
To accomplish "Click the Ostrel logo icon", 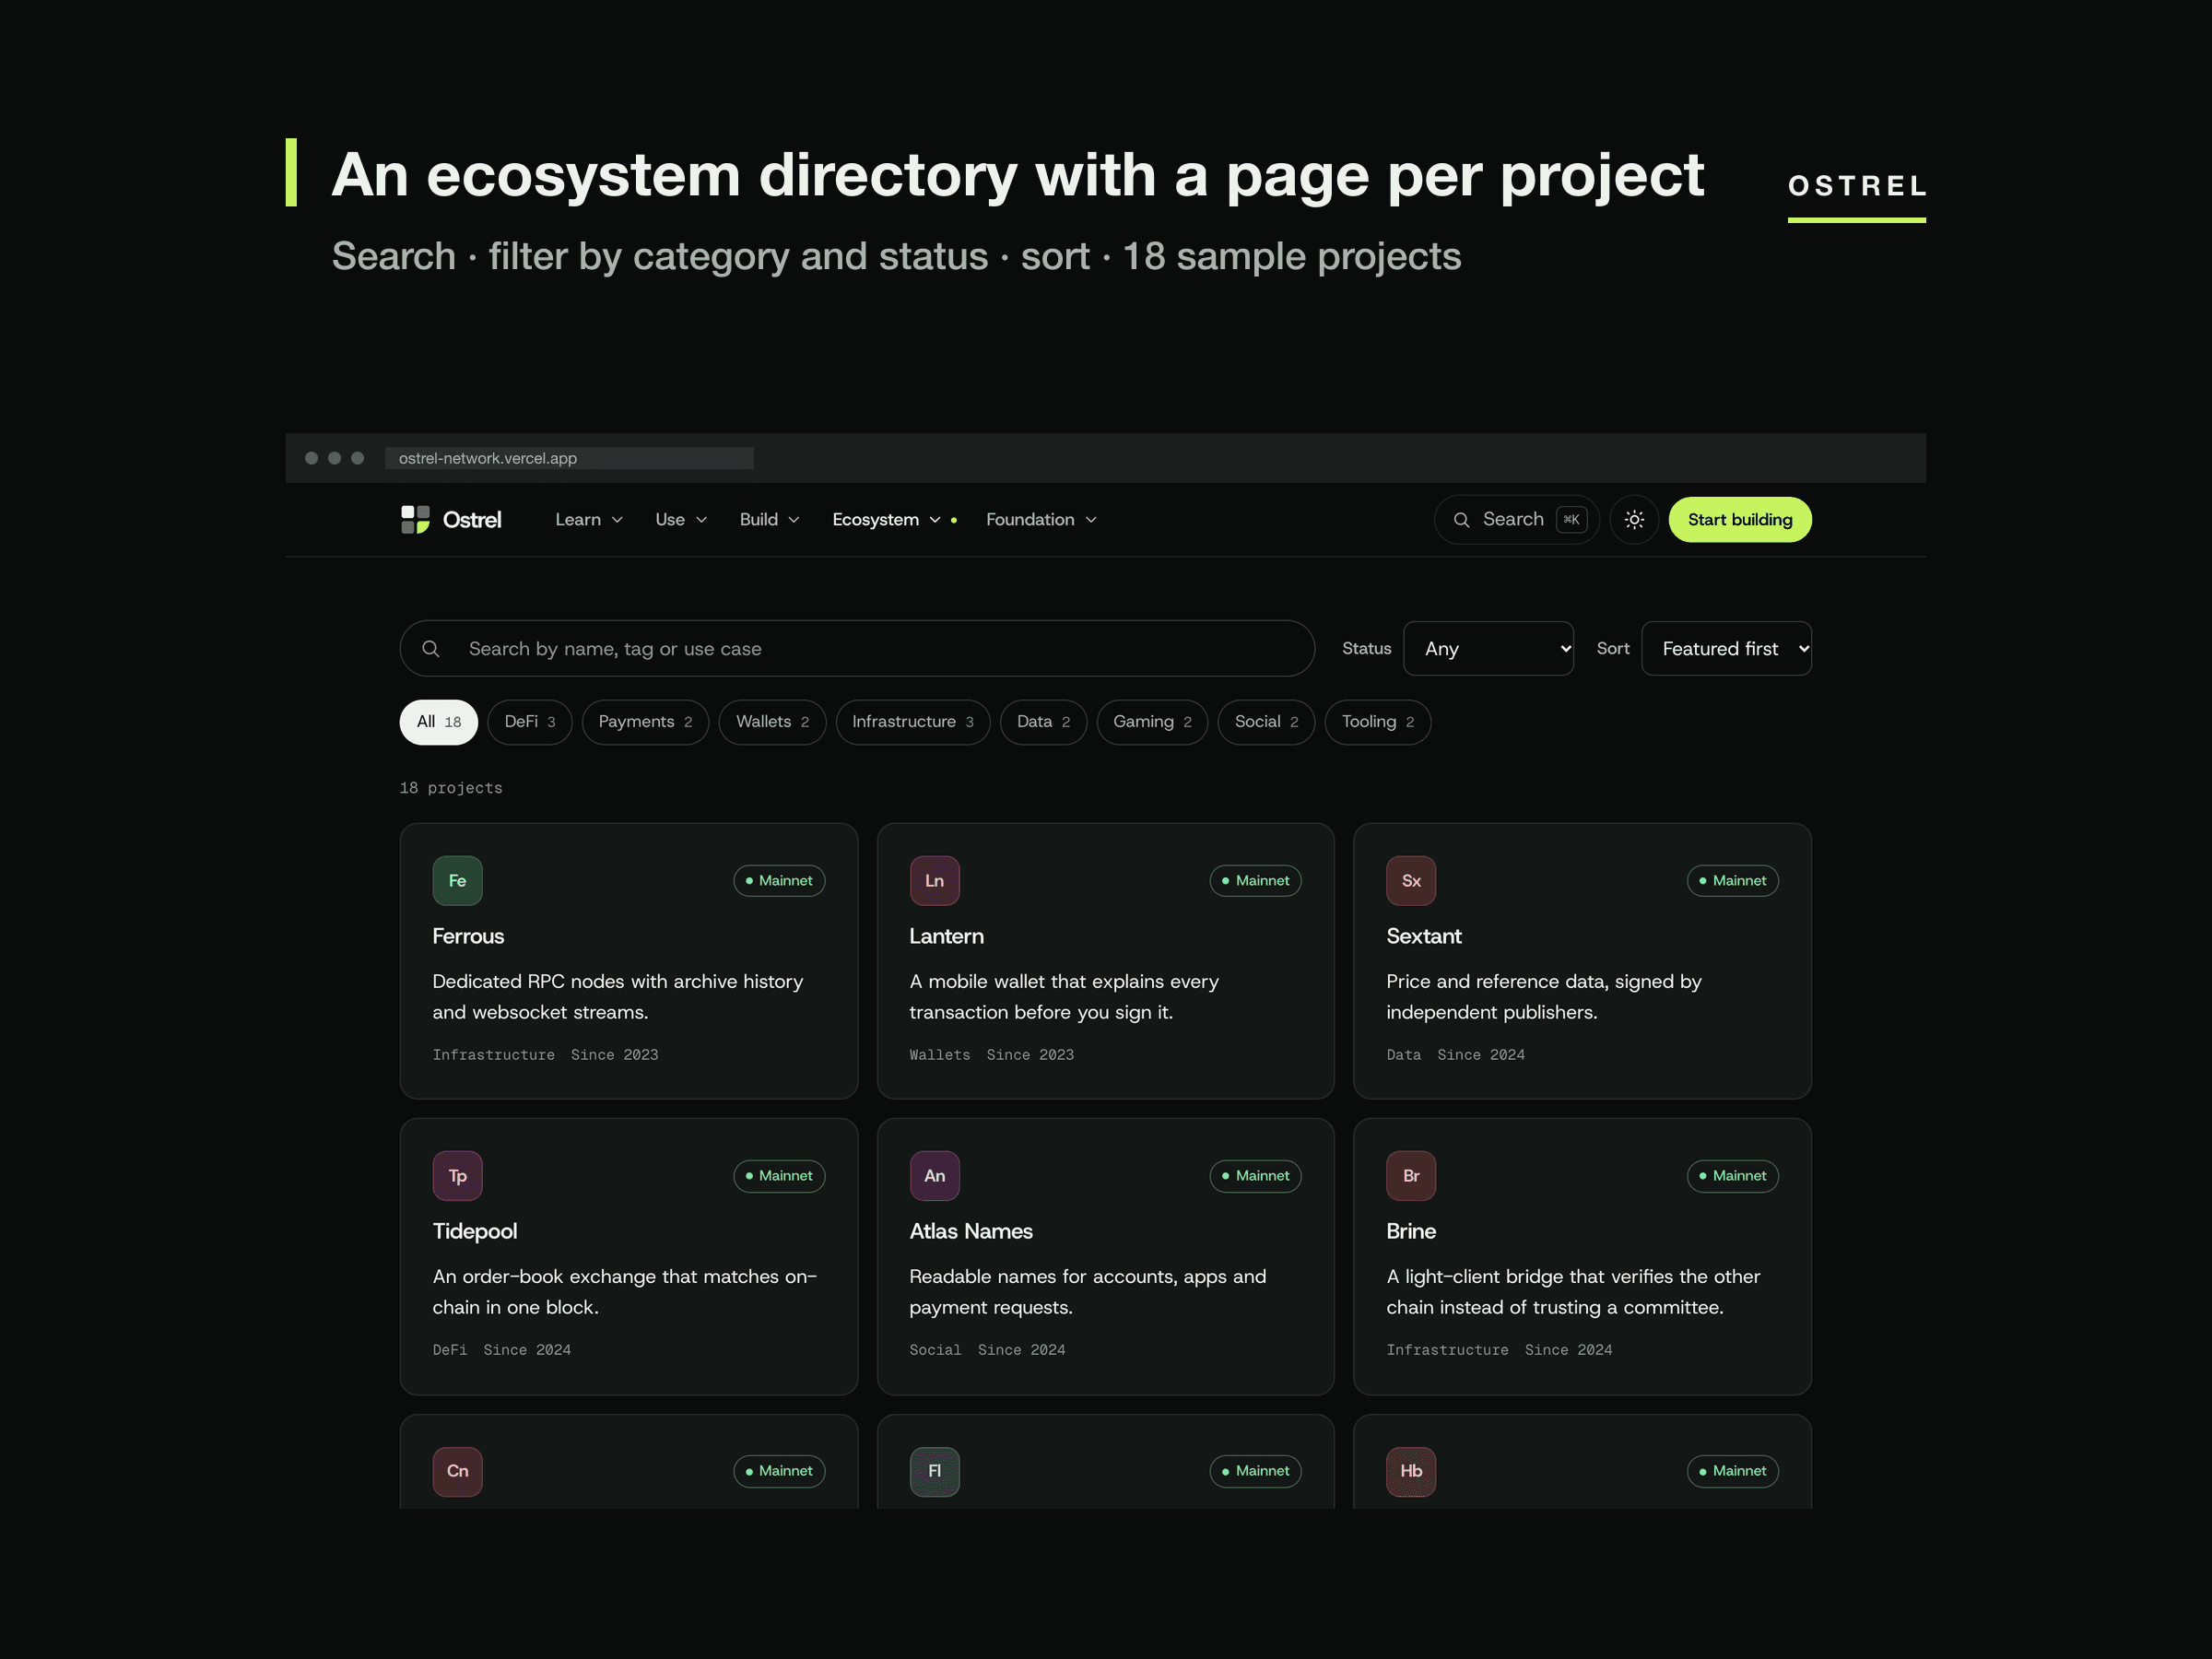I will (x=415, y=519).
